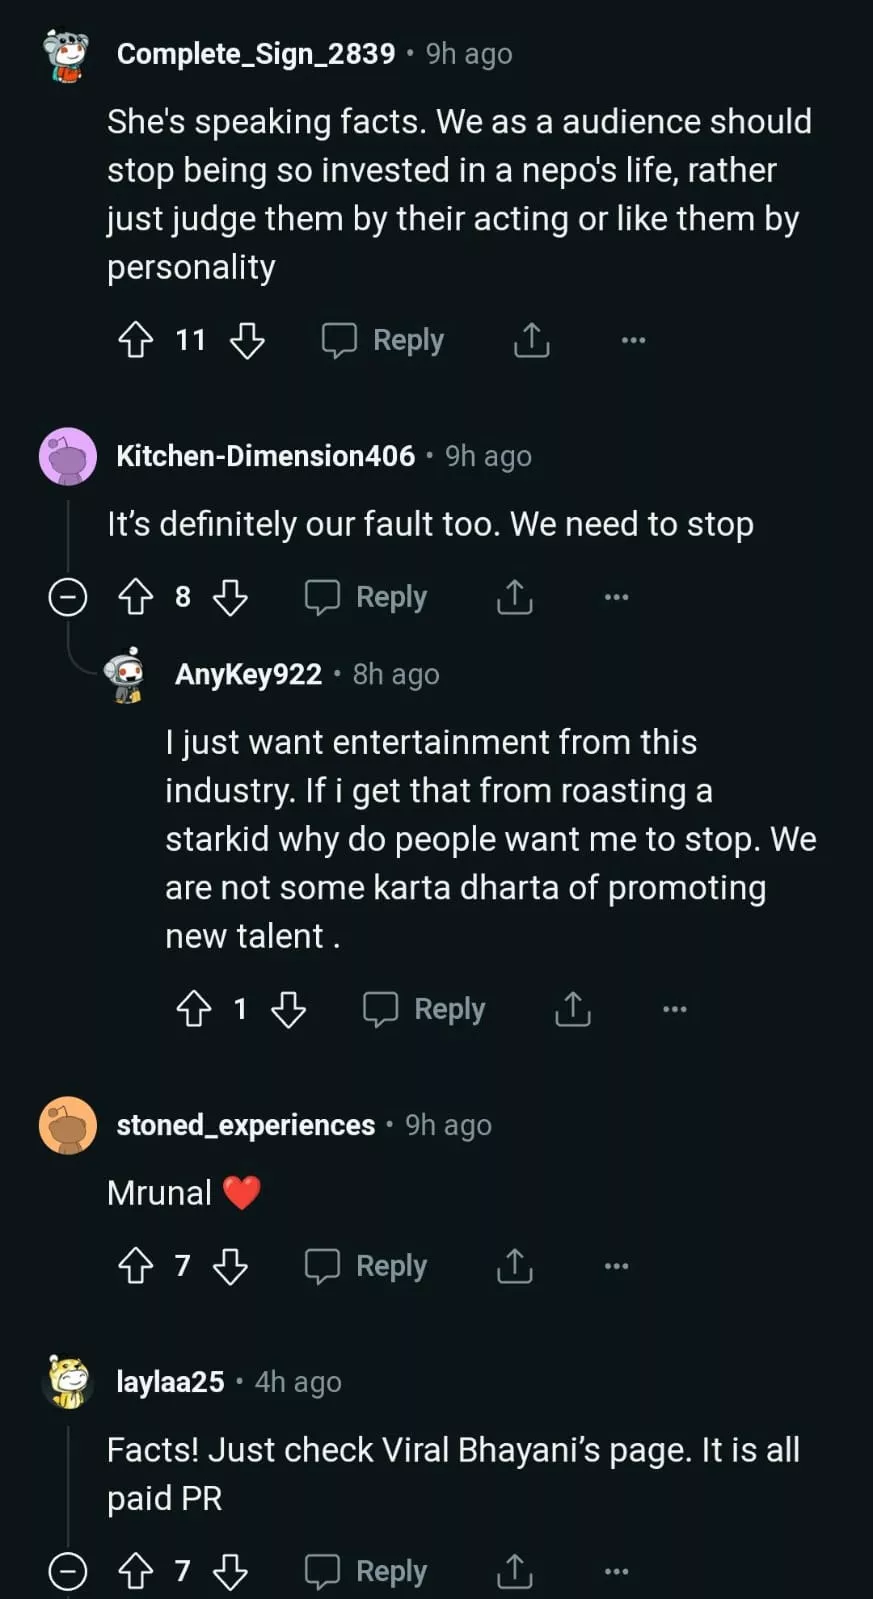Downvote Complete_Sign_2839's comment

(247, 340)
